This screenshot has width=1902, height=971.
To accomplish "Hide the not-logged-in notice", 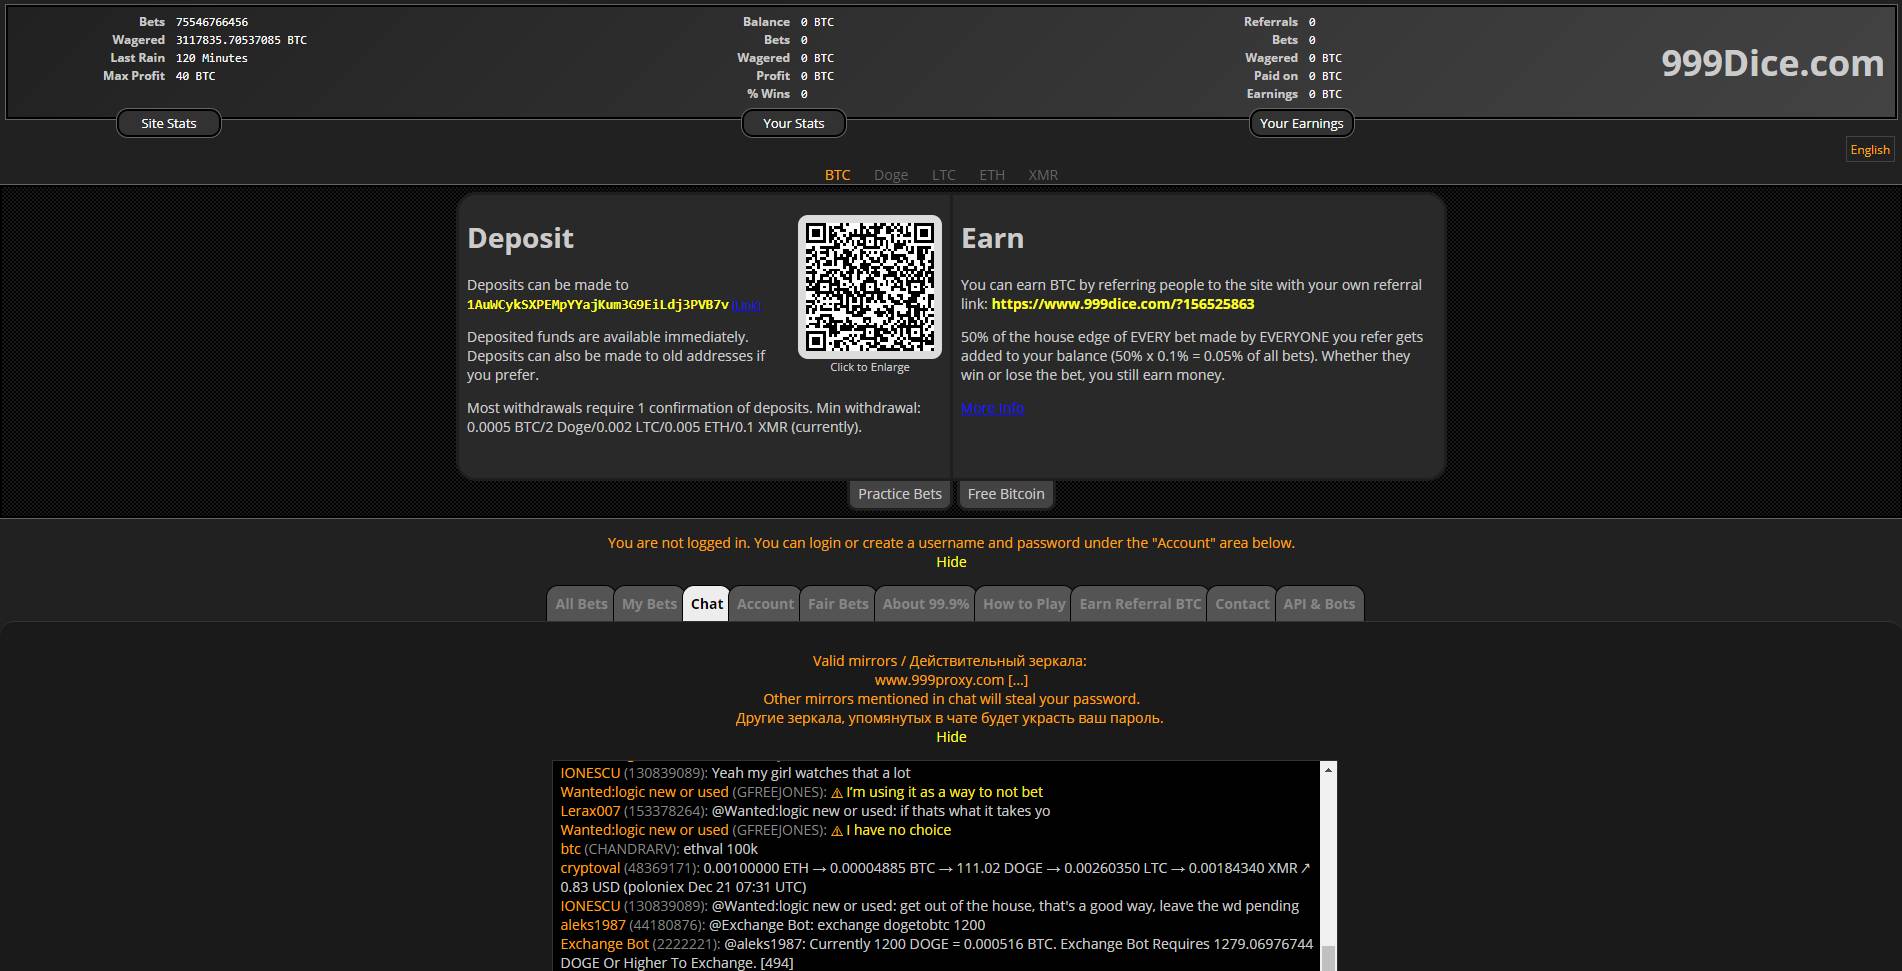I will tap(951, 562).
